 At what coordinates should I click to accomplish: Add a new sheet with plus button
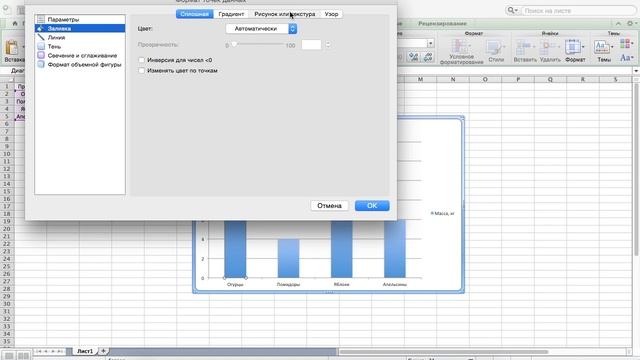pyautogui.click(x=103, y=351)
